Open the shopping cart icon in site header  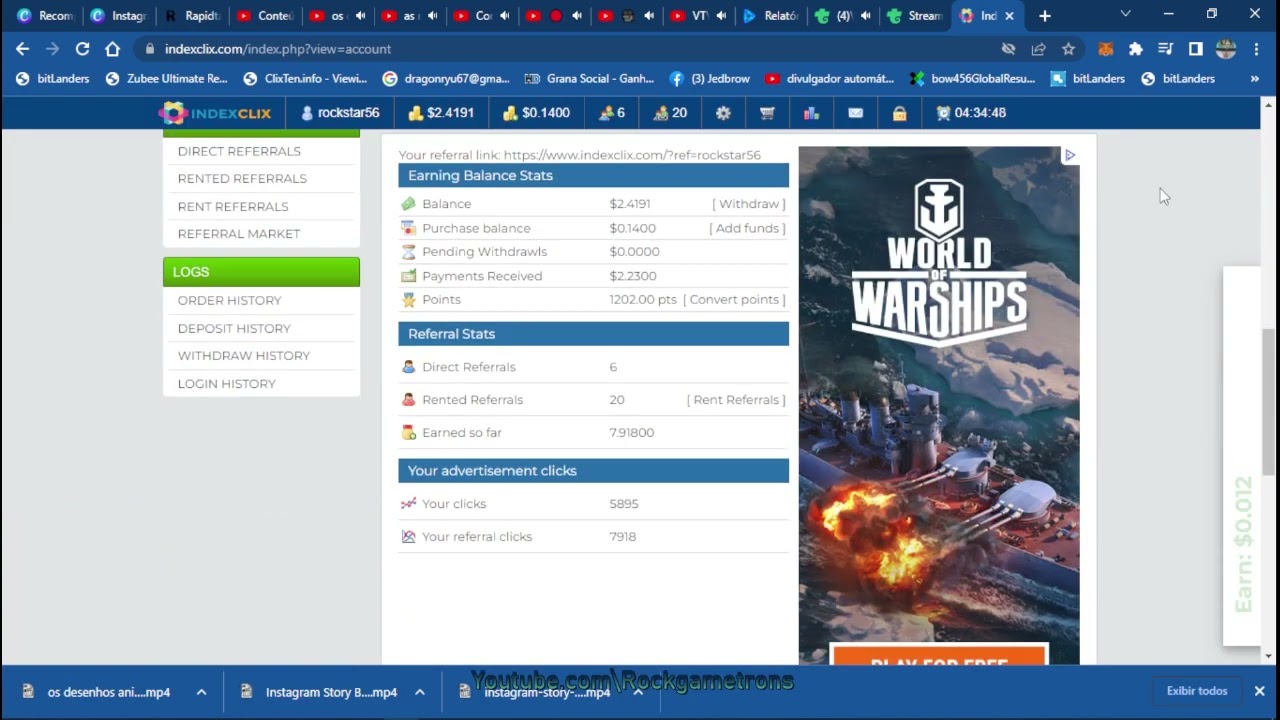tap(767, 113)
